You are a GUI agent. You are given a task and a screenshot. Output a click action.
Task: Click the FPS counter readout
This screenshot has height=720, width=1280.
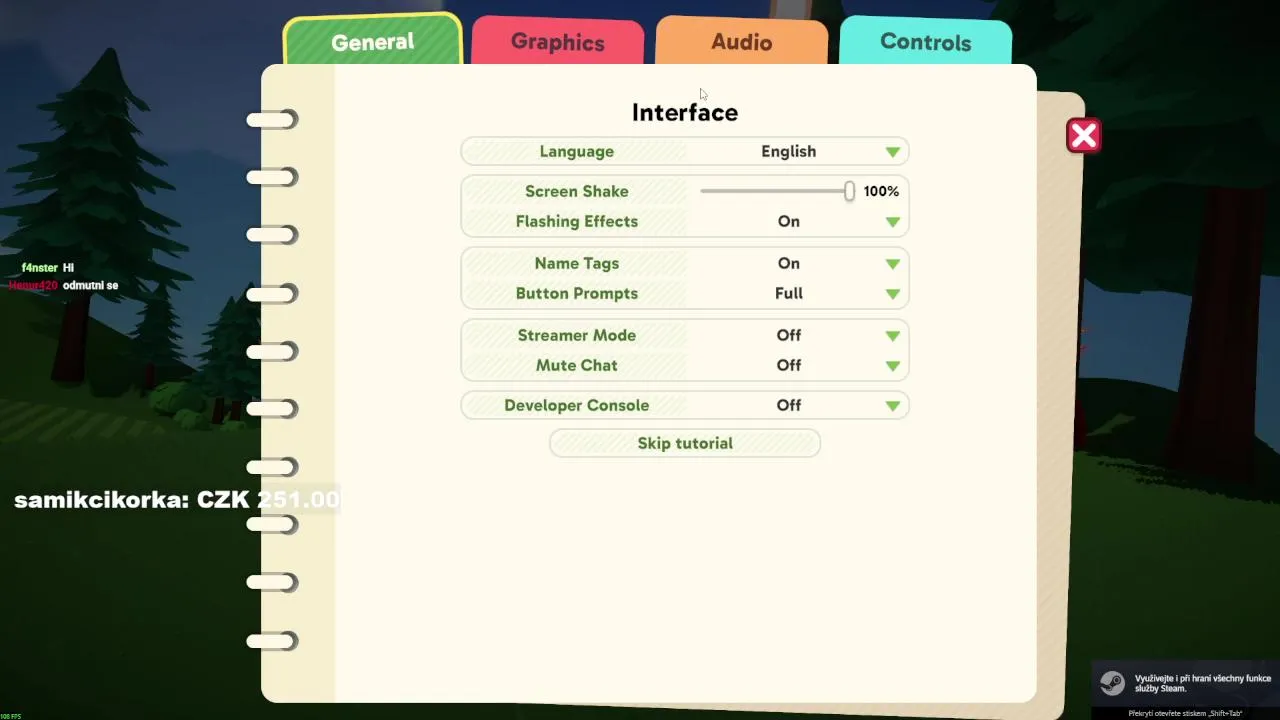(x=10, y=716)
